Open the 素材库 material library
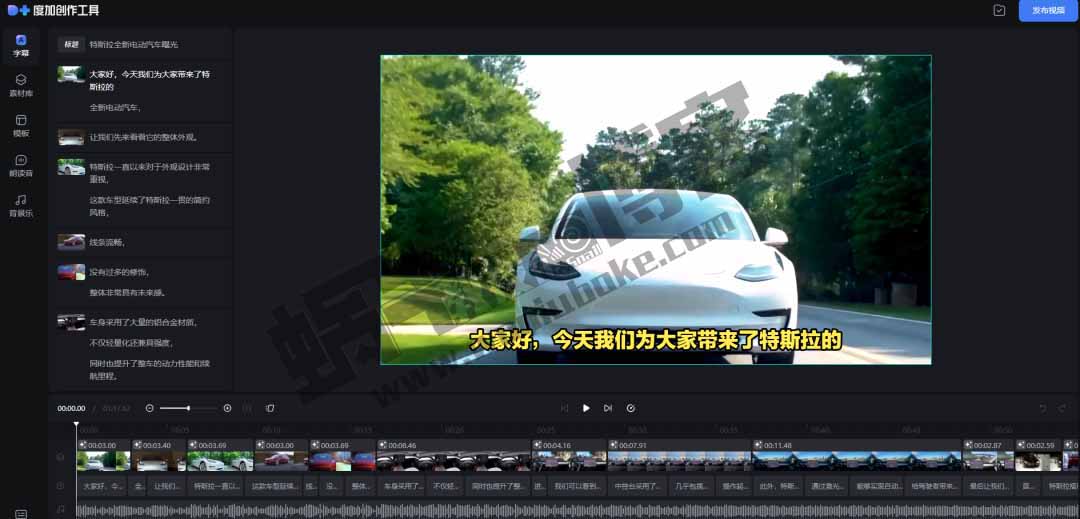Image resolution: width=1080 pixels, height=519 pixels. coord(21,85)
